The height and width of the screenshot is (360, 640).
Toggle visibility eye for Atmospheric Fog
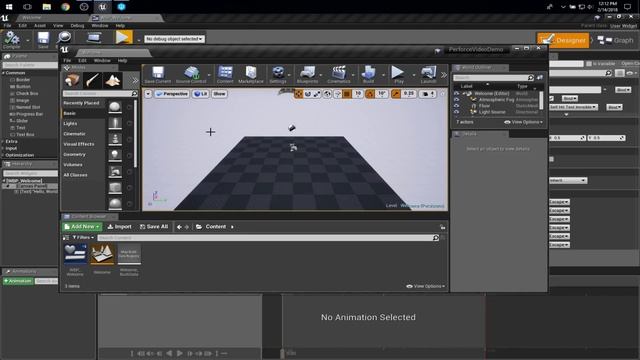click(456, 100)
